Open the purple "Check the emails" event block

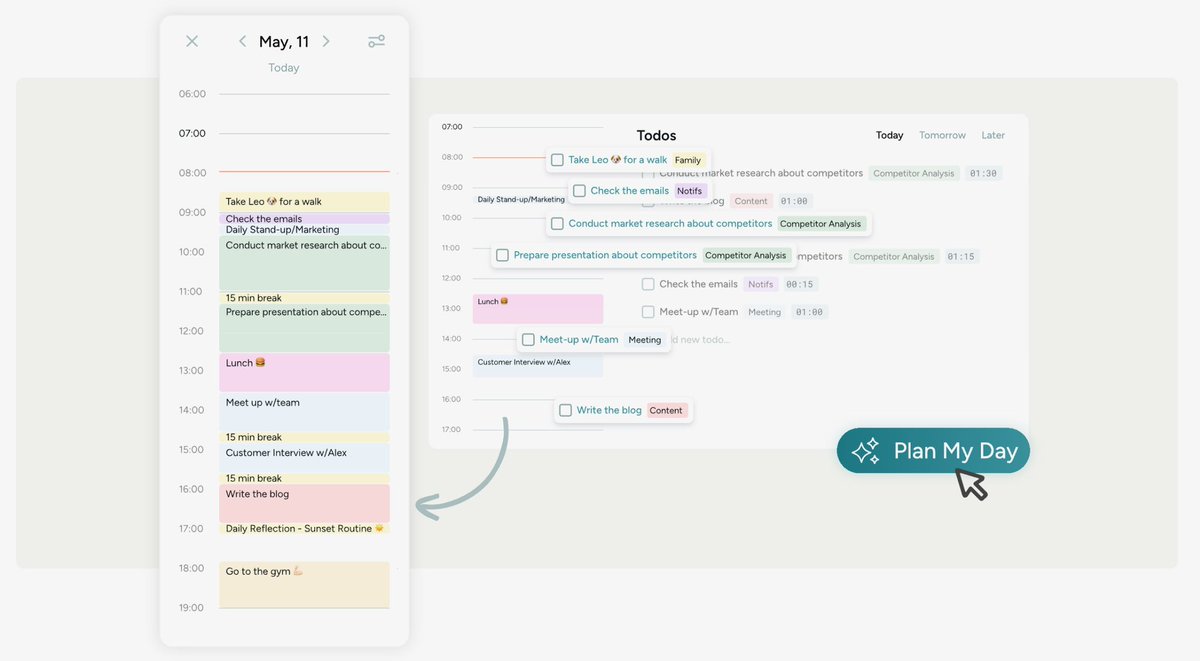point(304,218)
